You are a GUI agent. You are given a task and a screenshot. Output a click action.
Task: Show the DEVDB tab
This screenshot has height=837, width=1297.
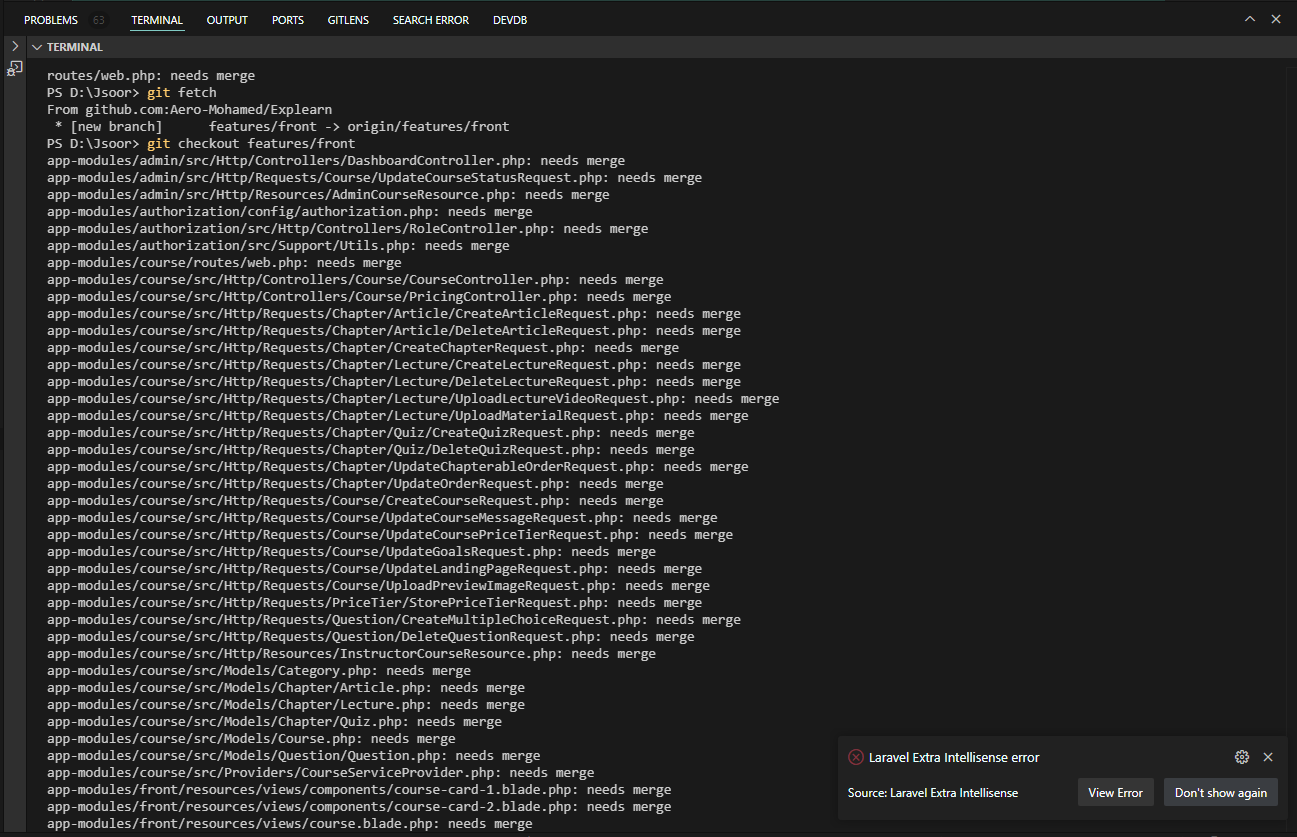(510, 20)
